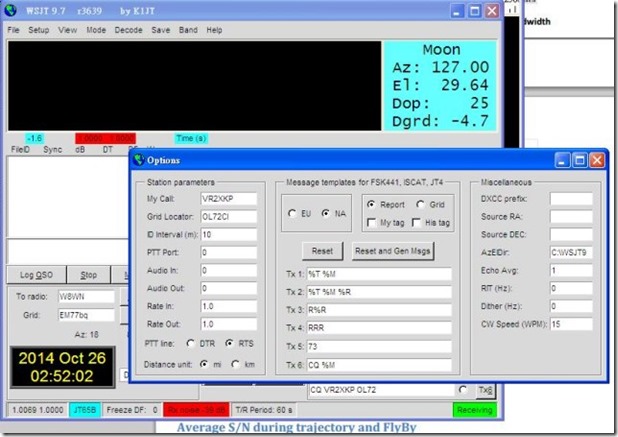Click the CW Speed (WPM) field
This screenshot has height=437, width=618.
point(571,324)
